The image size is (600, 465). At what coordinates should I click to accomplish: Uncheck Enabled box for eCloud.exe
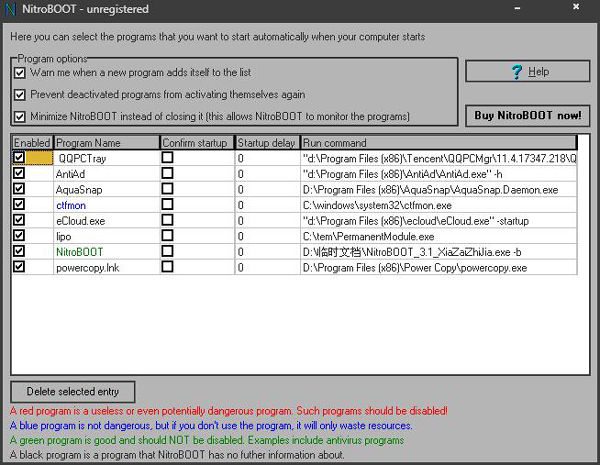coord(19,220)
